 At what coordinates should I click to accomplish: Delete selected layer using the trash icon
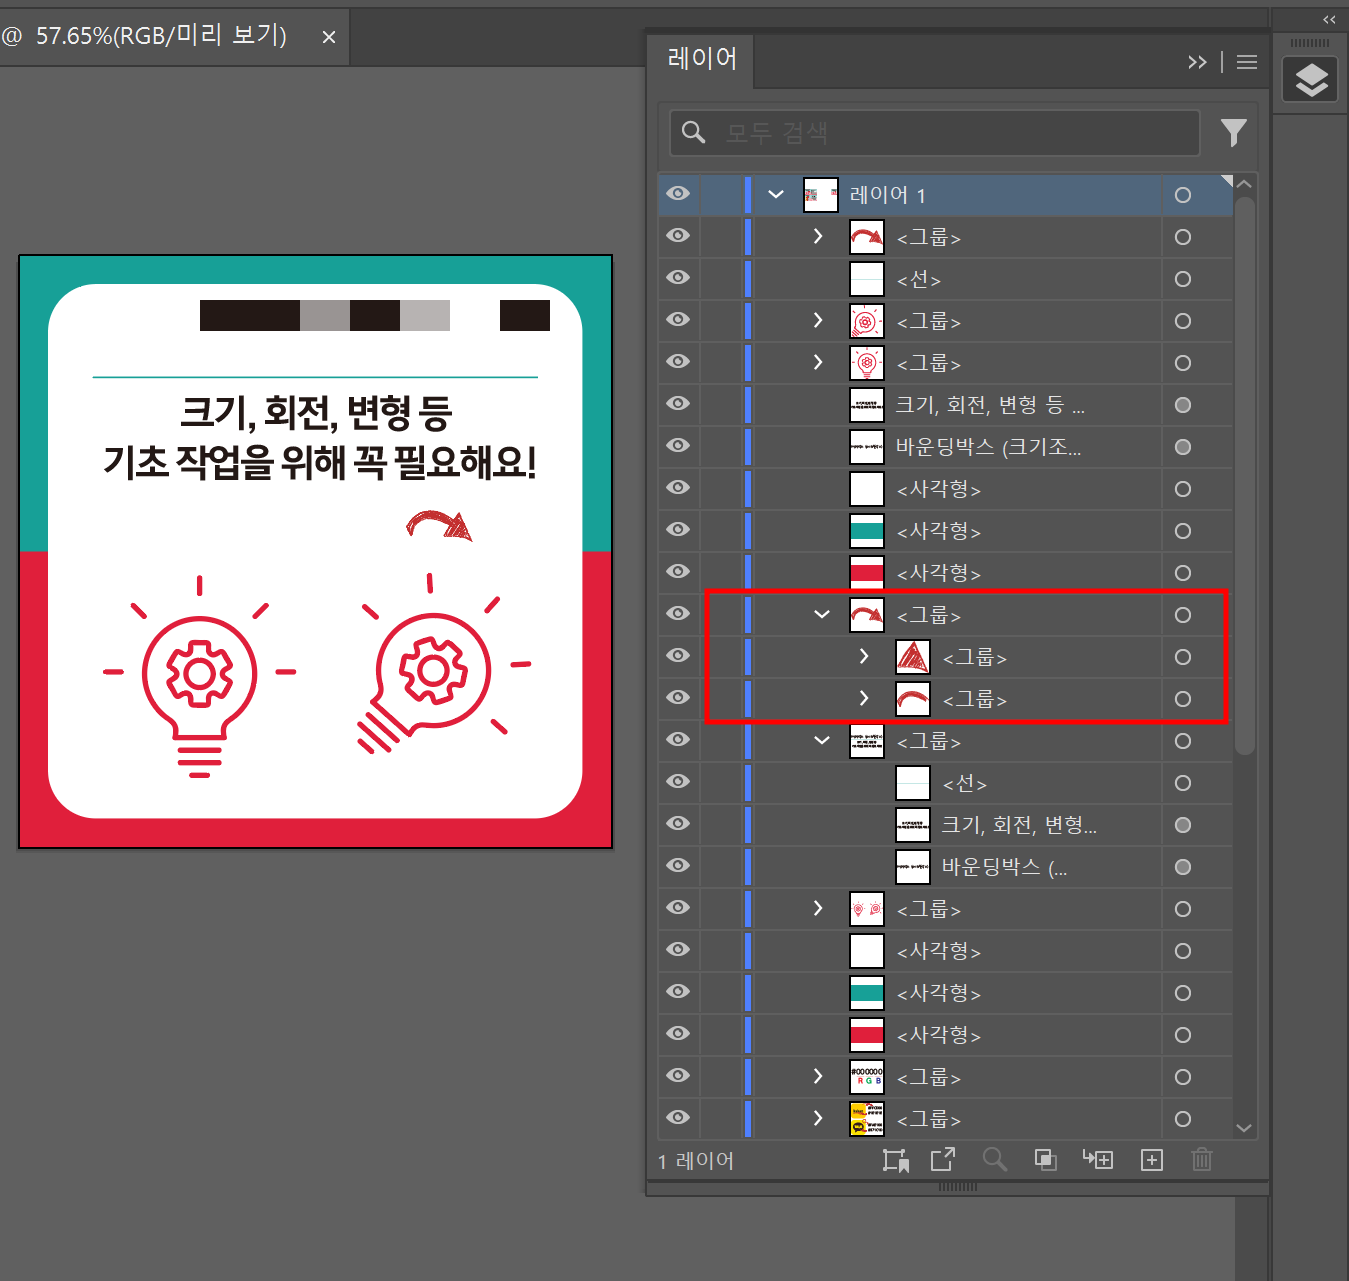click(1201, 1160)
